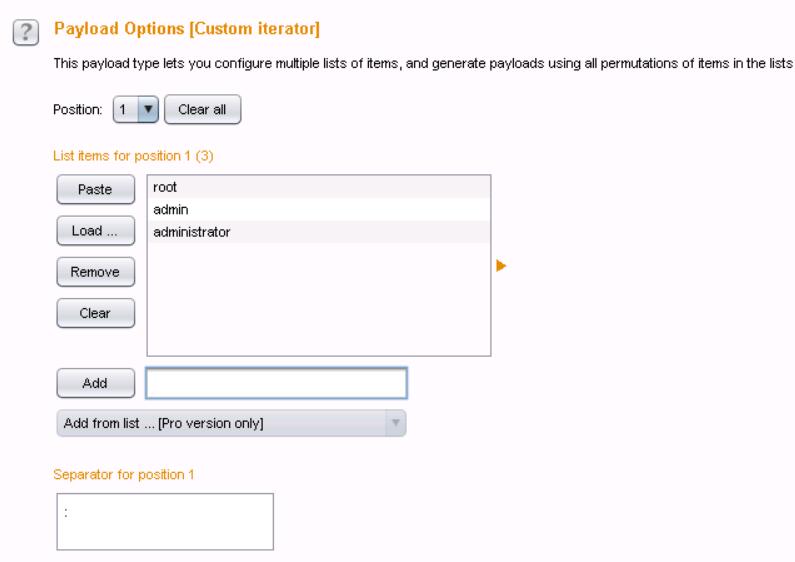
Task: Click the Add button
Action: pos(96,383)
